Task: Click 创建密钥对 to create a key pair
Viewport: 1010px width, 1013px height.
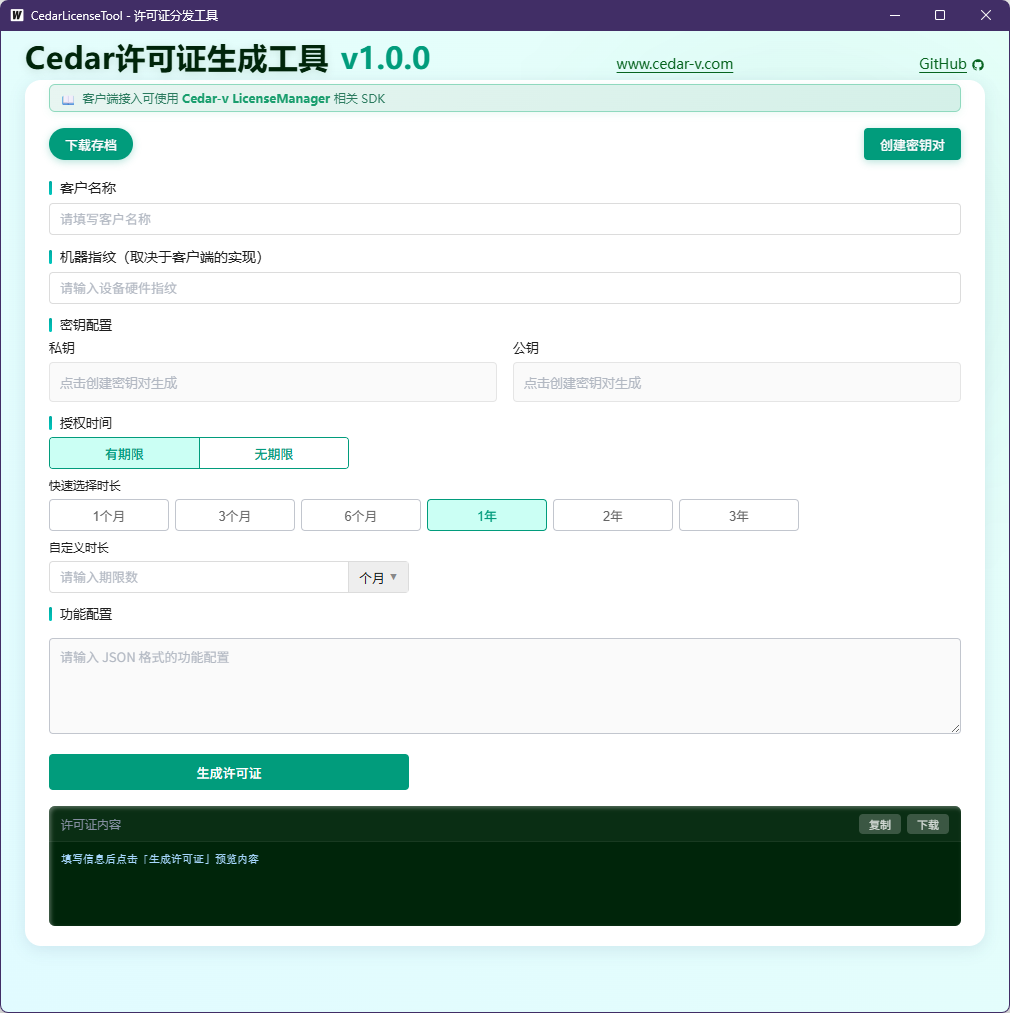Action: tap(911, 144)
